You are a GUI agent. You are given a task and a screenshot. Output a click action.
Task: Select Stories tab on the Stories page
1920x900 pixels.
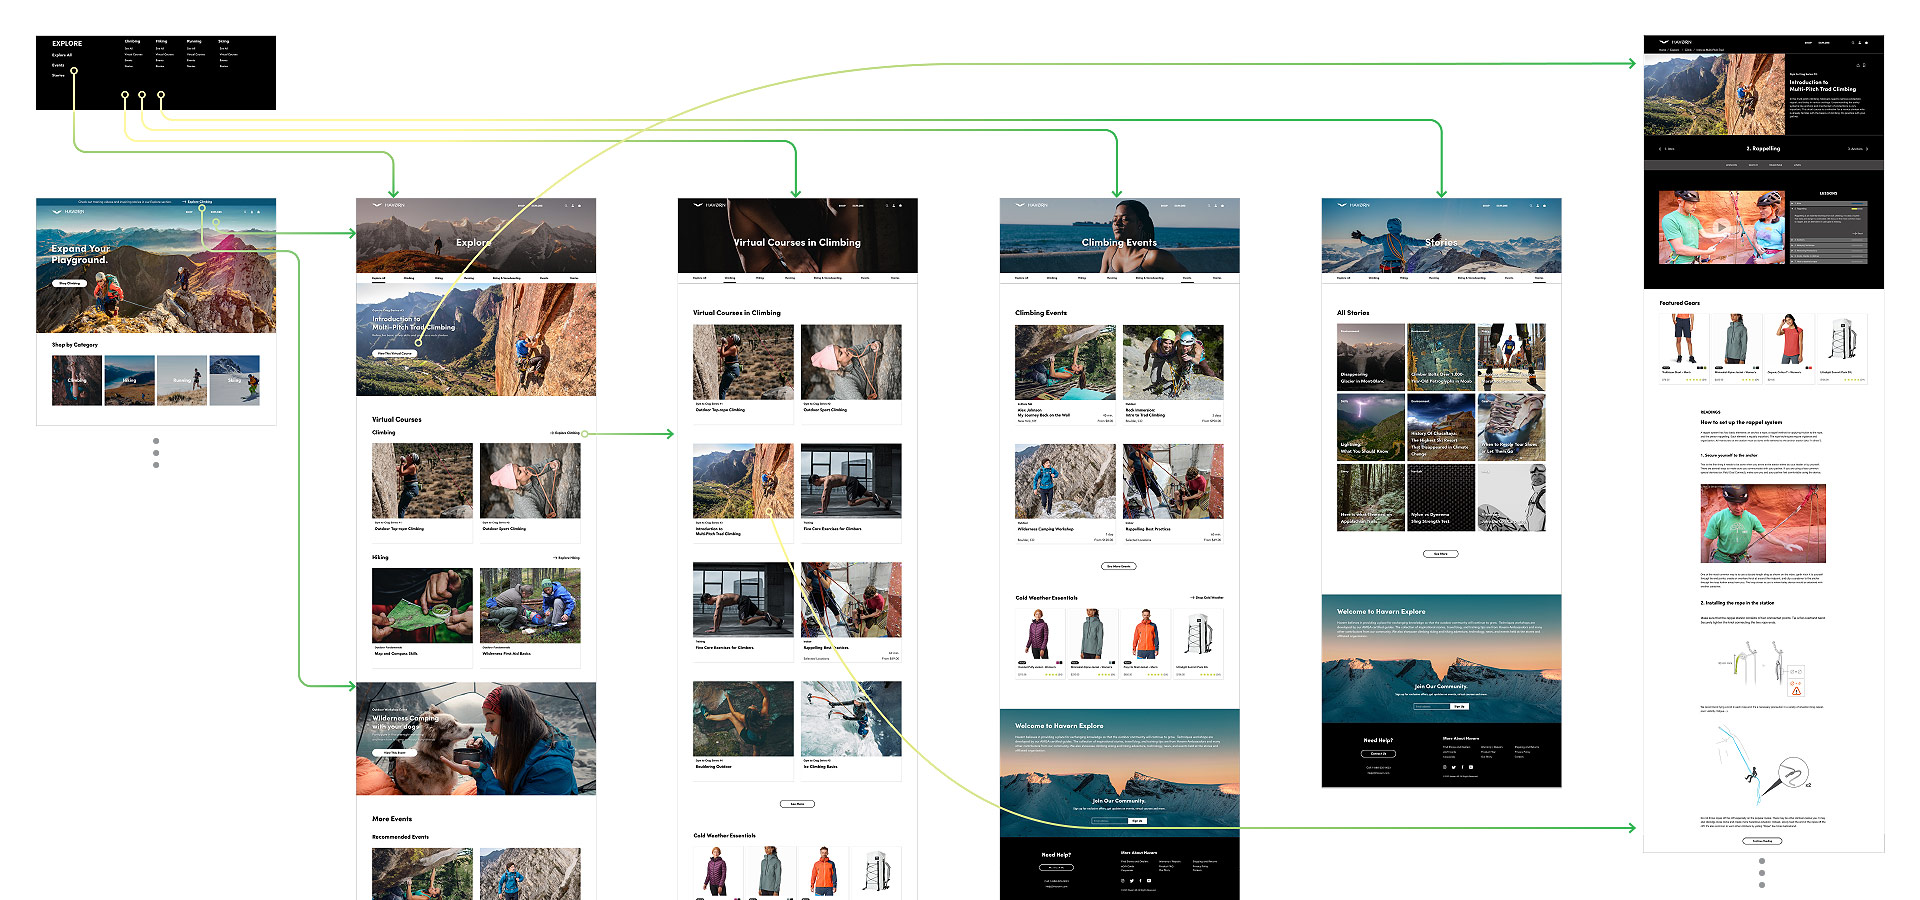coord(1539,278)
